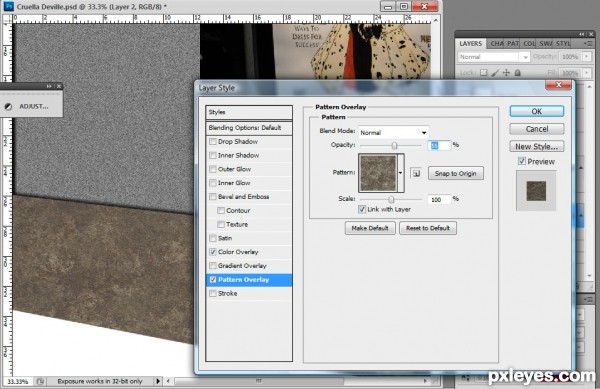Click the Layers panel Opacity 100% field

(x=570, y=57)
